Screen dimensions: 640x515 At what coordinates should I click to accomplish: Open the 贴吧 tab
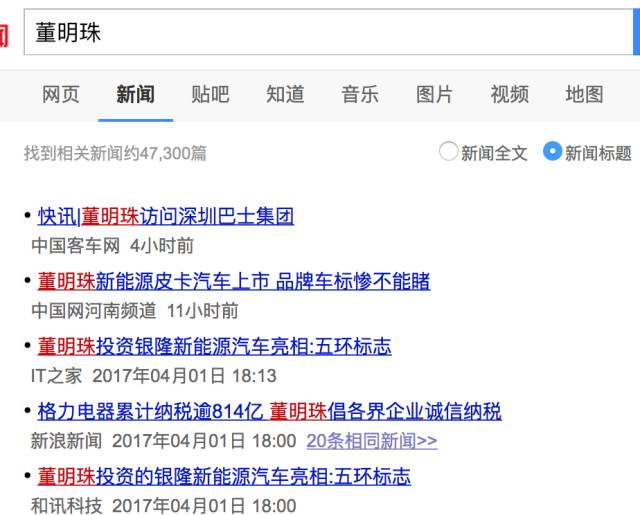click(x=210, y=94)
